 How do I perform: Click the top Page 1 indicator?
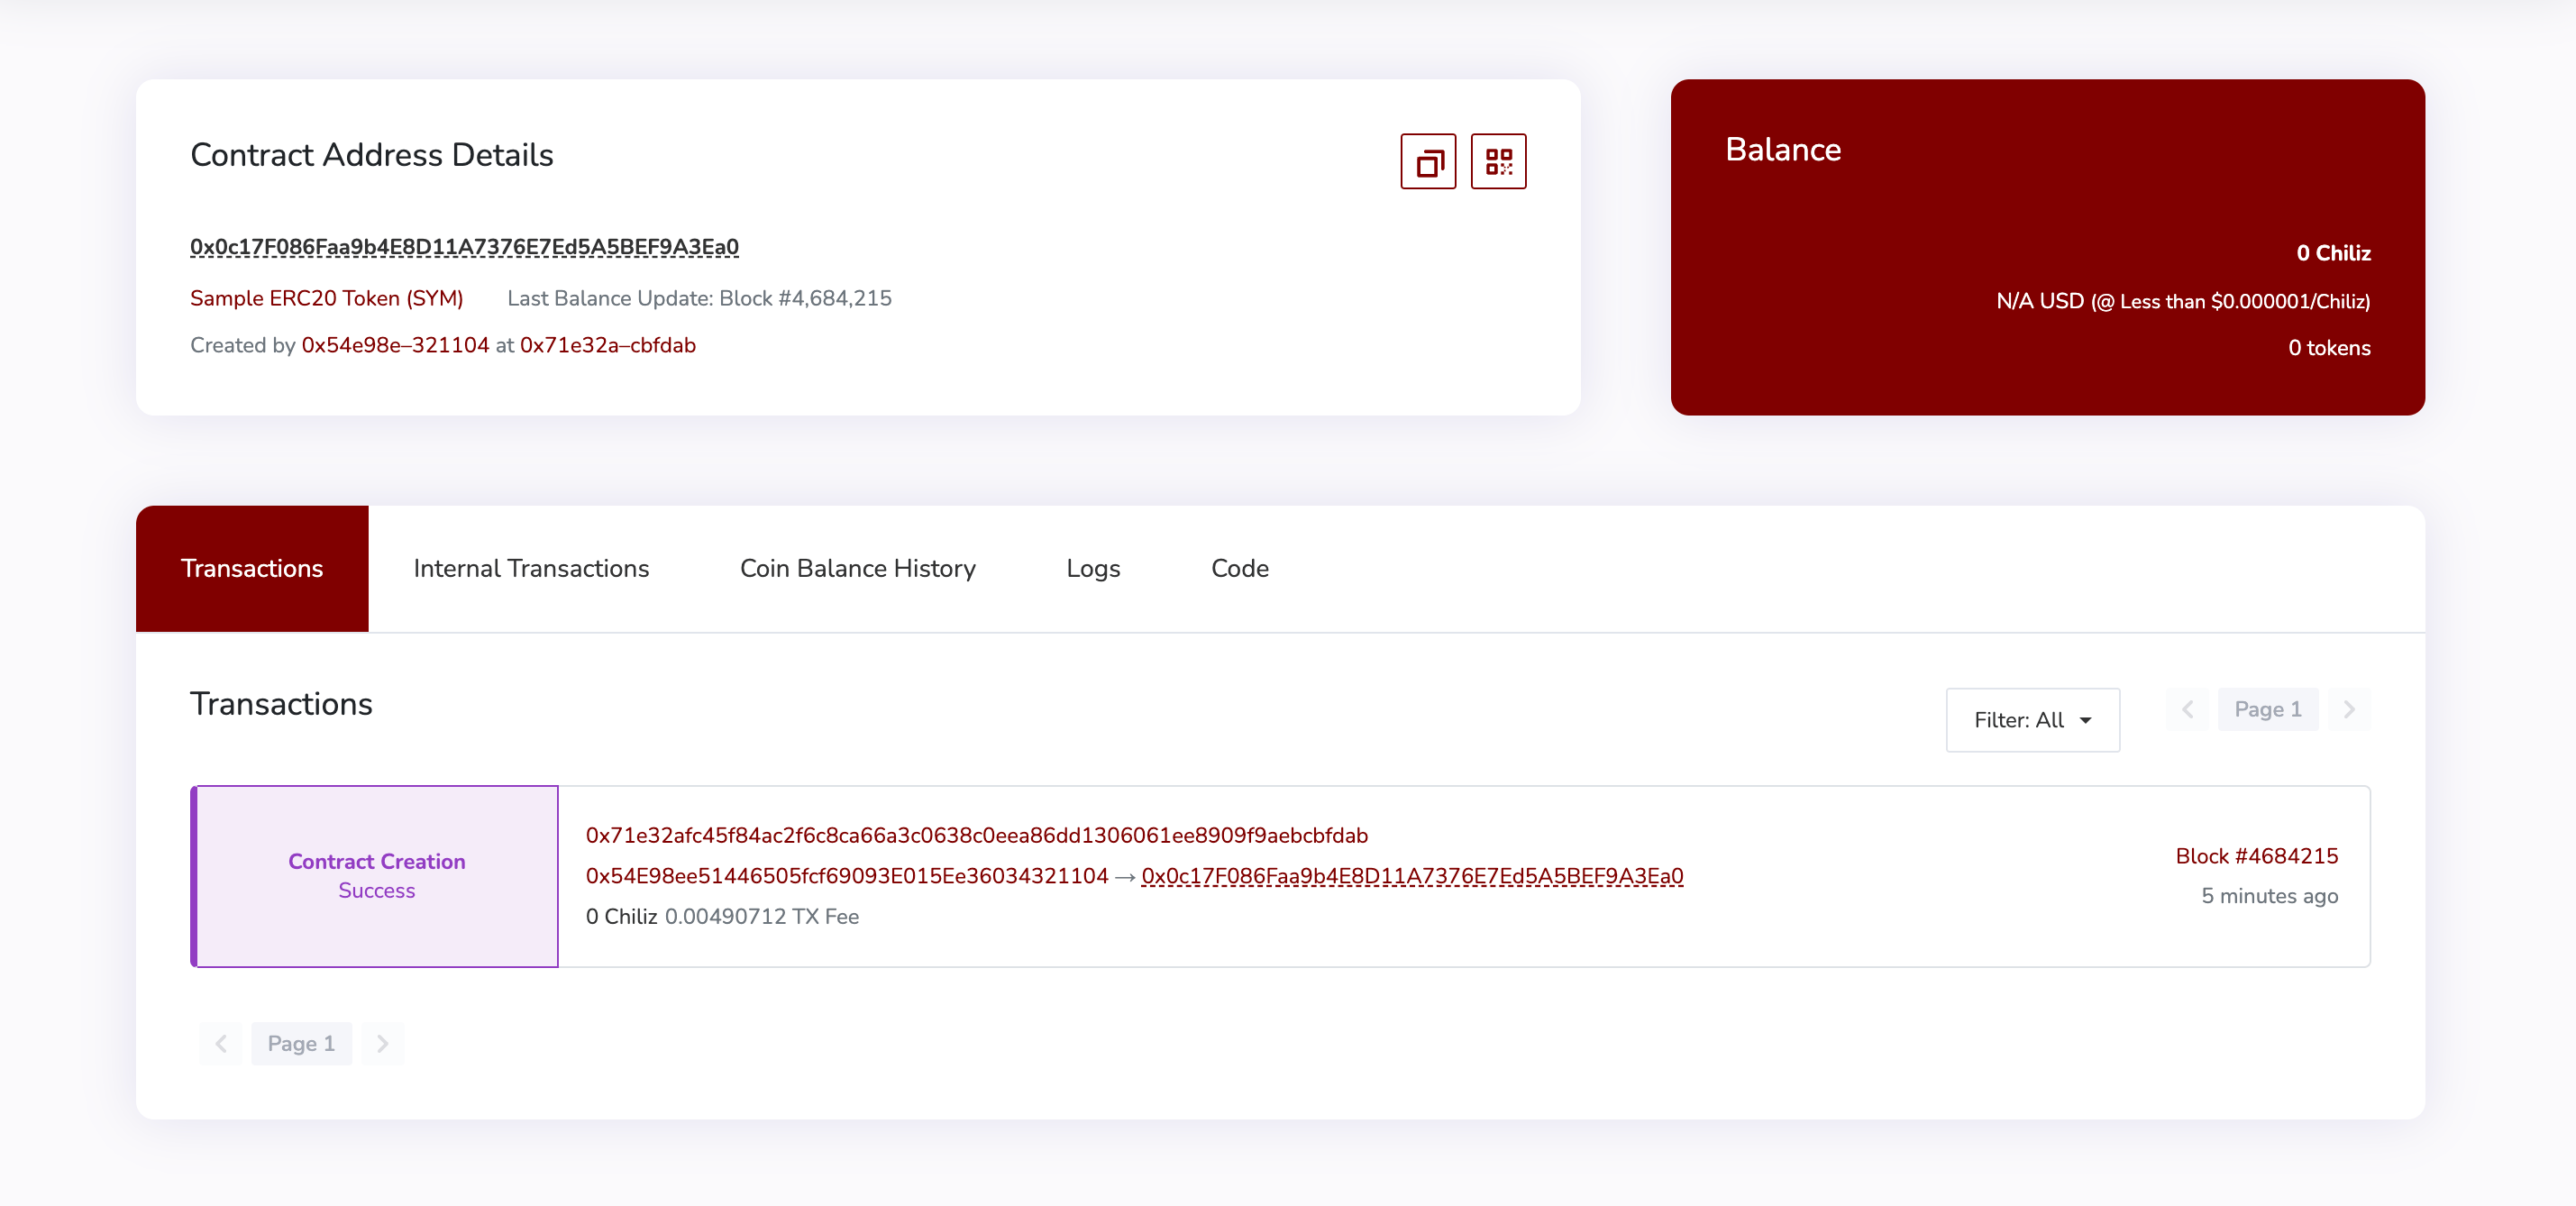click(x=2267, y=709)
